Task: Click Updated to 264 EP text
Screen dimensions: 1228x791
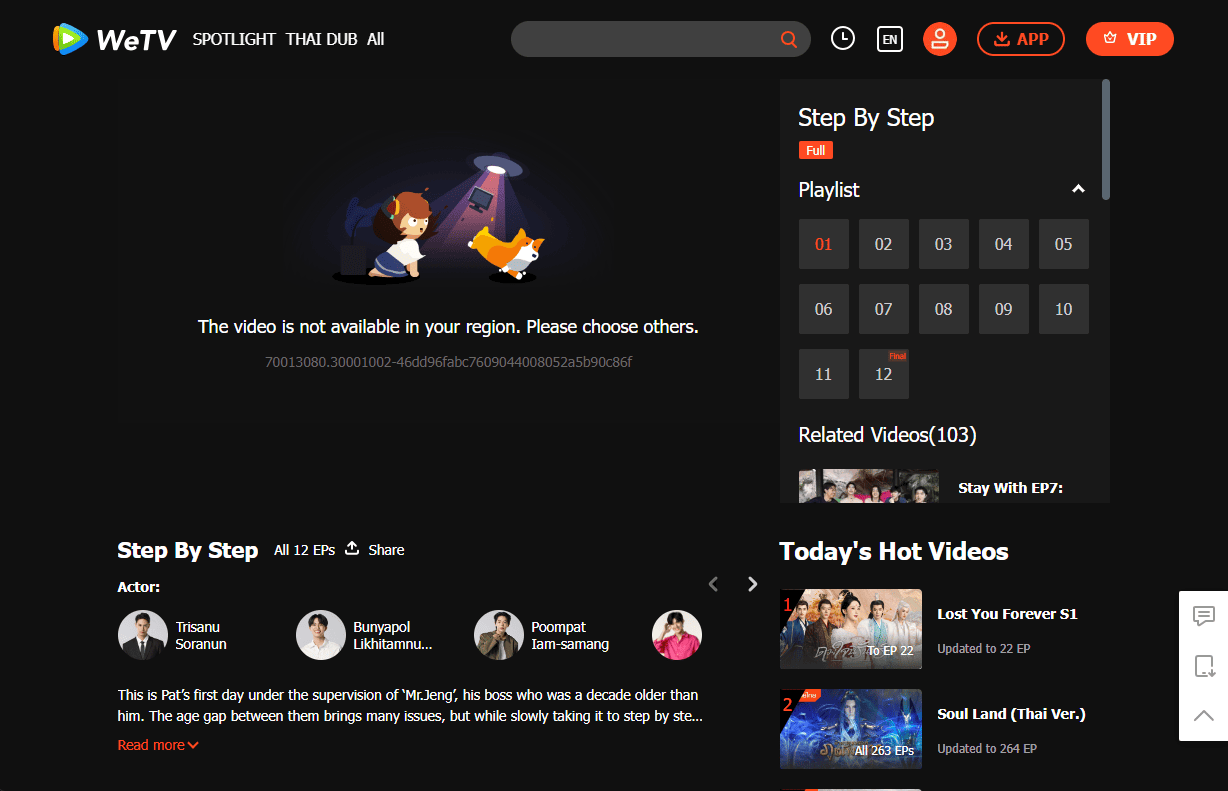Action: (987, 748)
